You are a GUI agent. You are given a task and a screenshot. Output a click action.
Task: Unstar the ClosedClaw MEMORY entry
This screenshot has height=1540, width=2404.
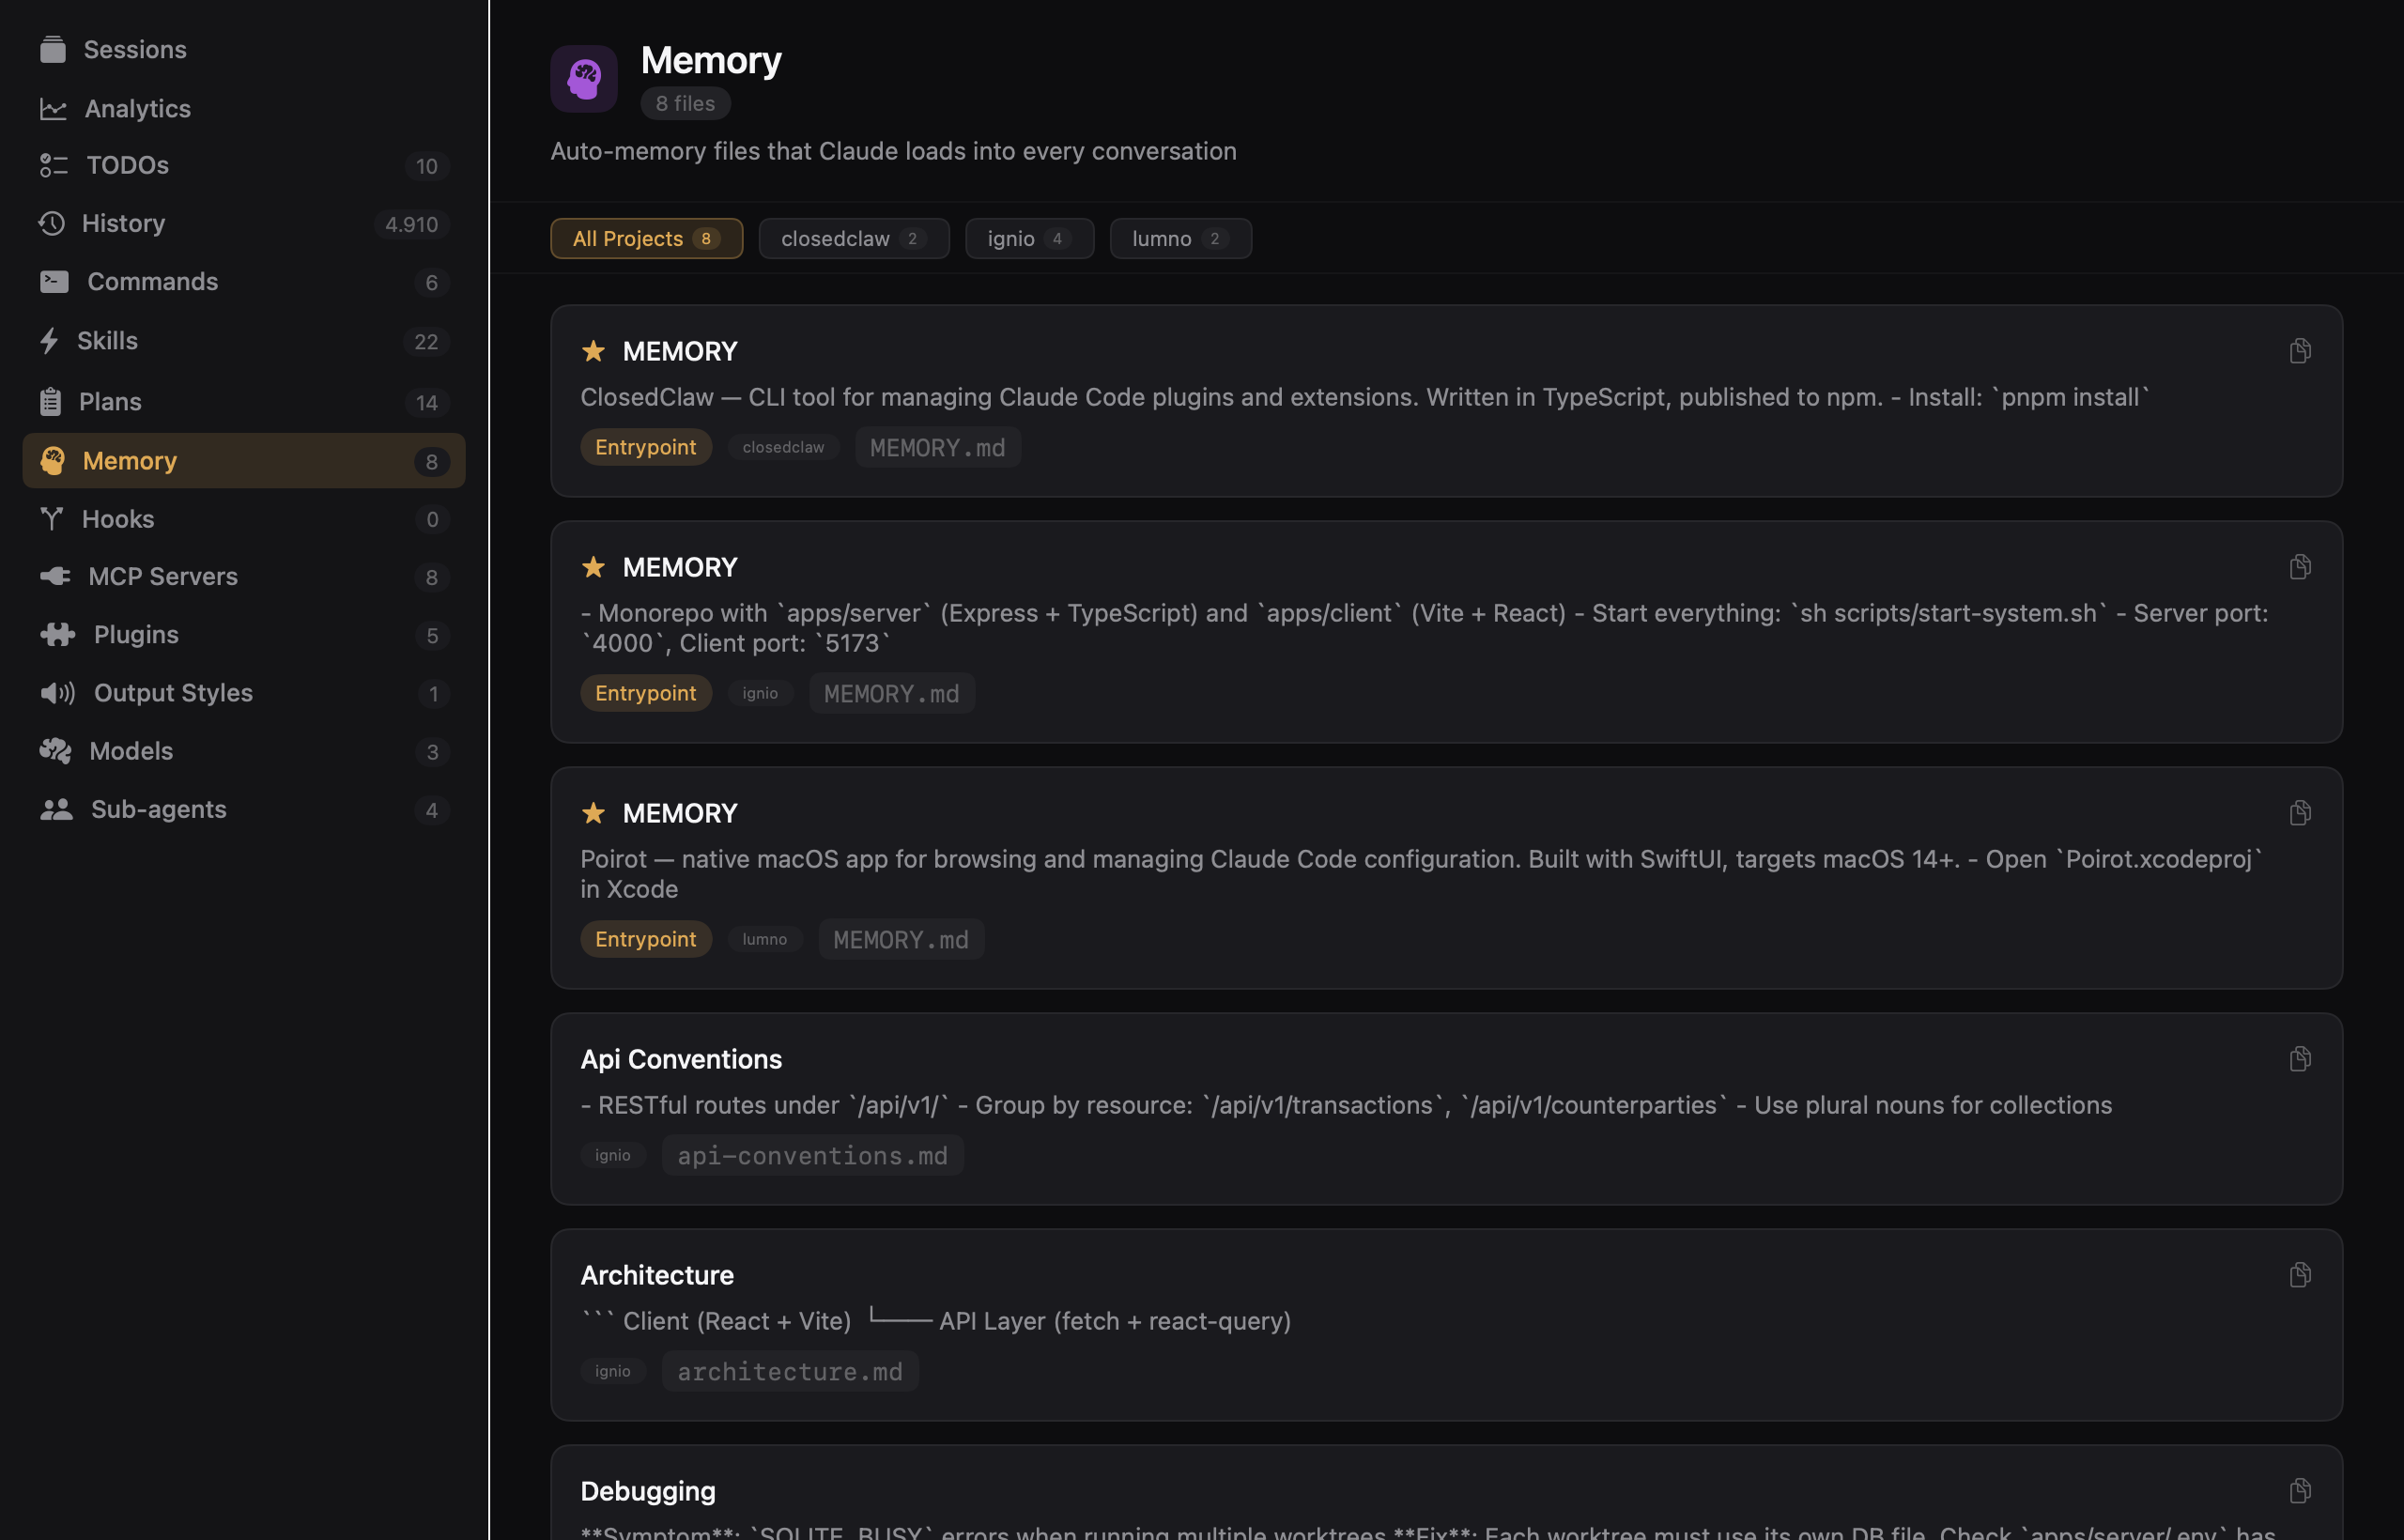click(594, 352)
